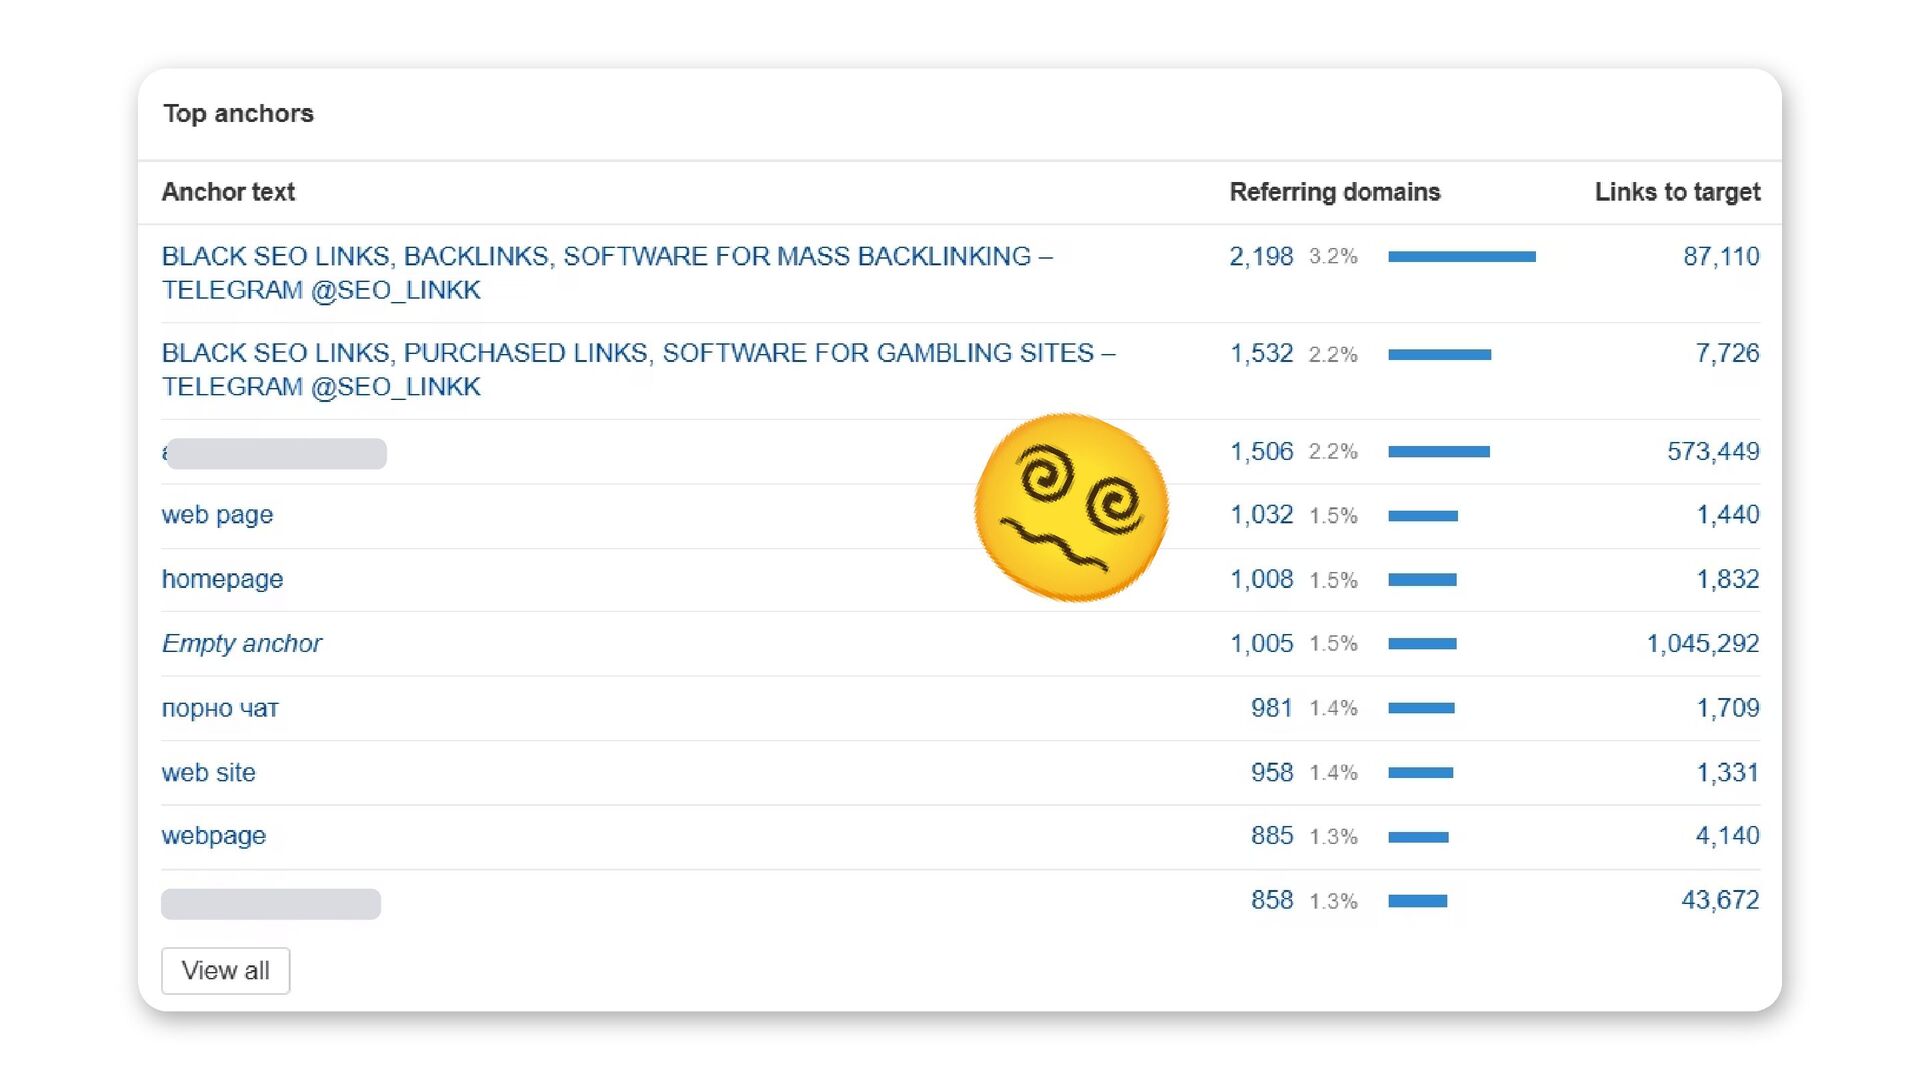The height and width of the screenshot is (1080, 1920).
Task: Click links to target value 7,726
Action: point(1727,353)
